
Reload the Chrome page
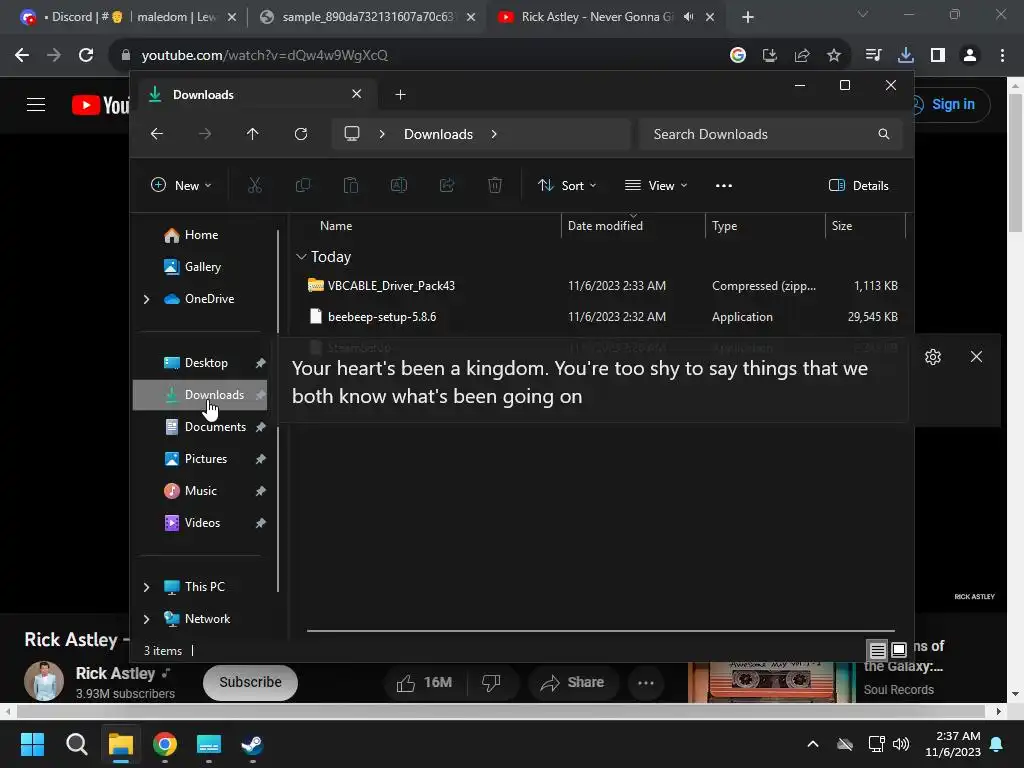[x=86, y=56]
